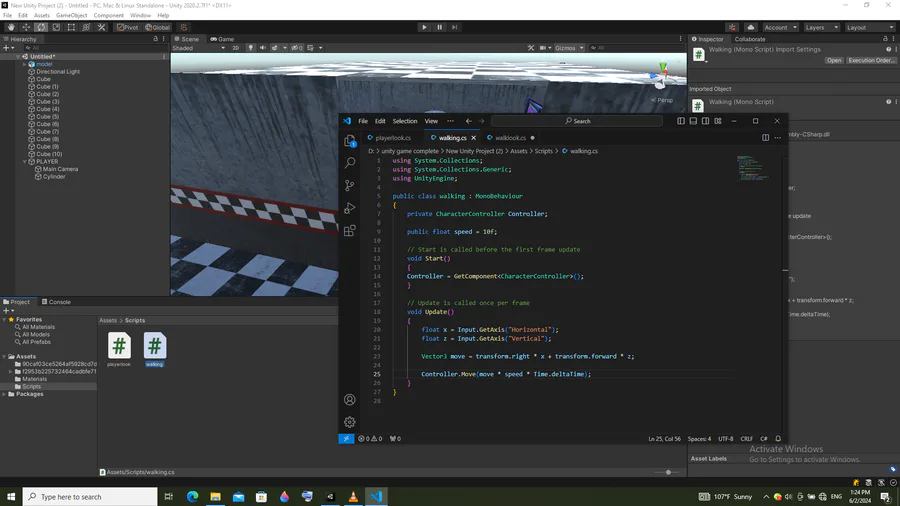Open VS Code Accounts icon
900x506 pixels.
point(350,400)
